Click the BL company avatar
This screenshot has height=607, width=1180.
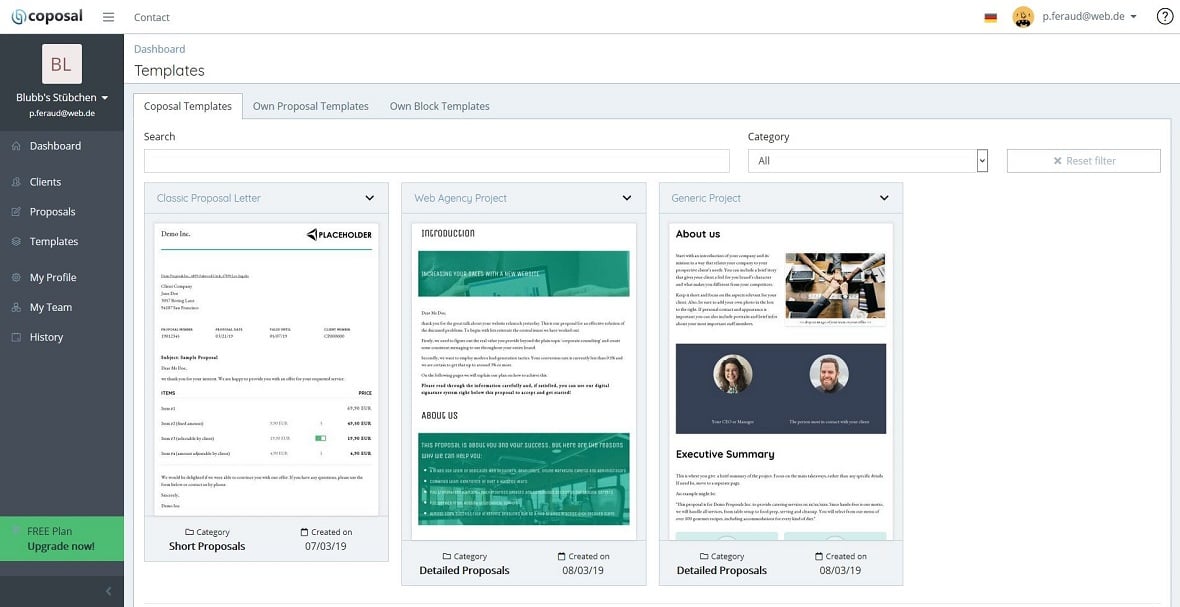click(62, 64)
